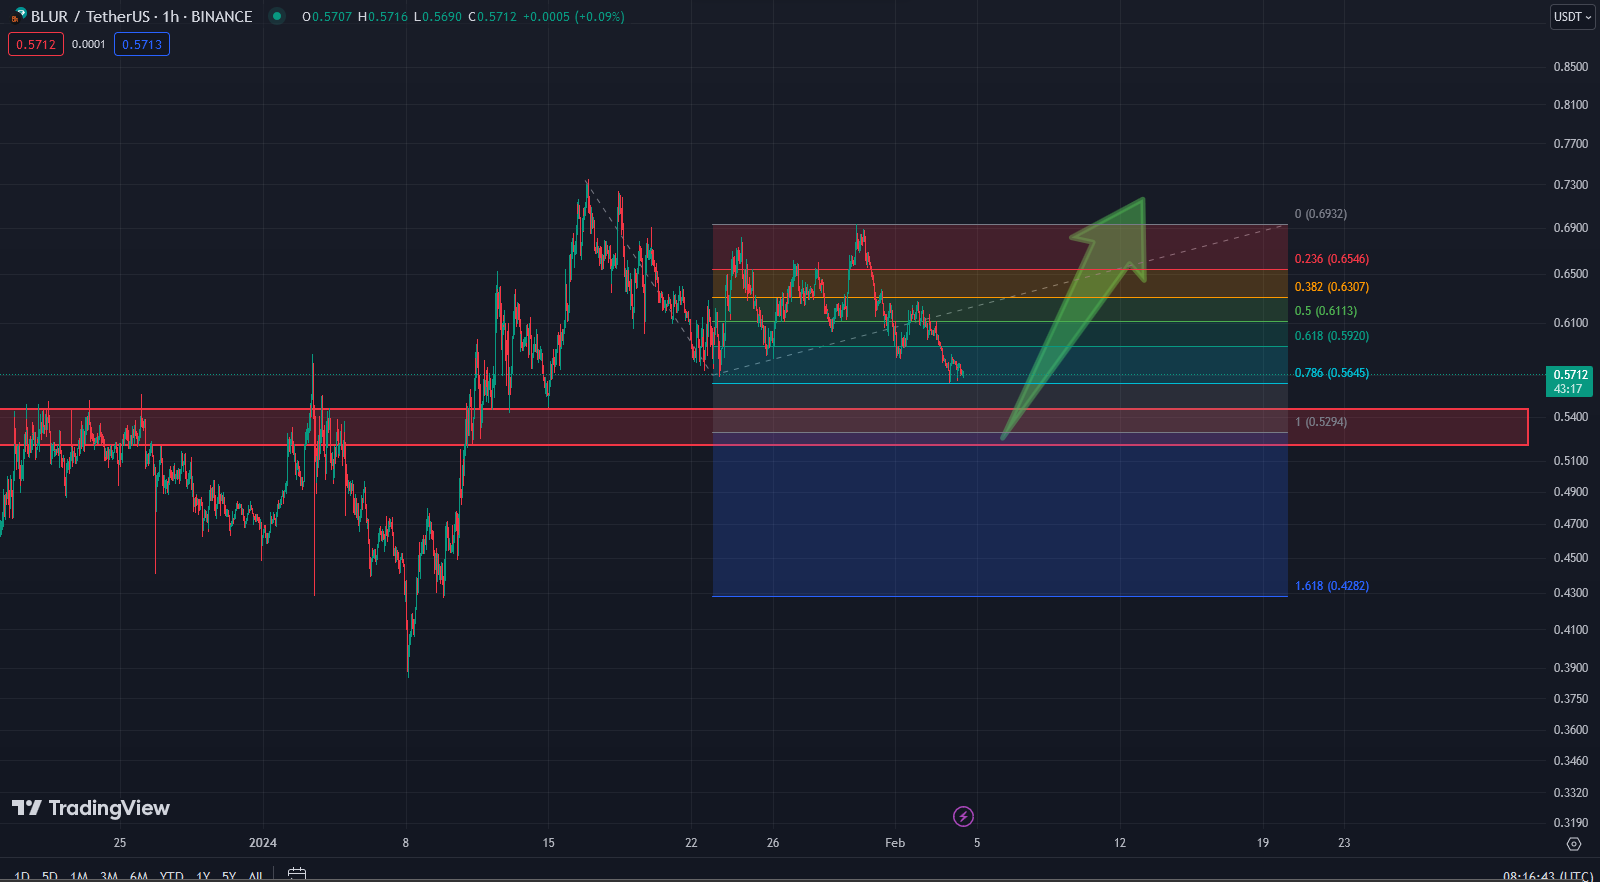Click the red 0.5712 sell price button

[36, 44]
